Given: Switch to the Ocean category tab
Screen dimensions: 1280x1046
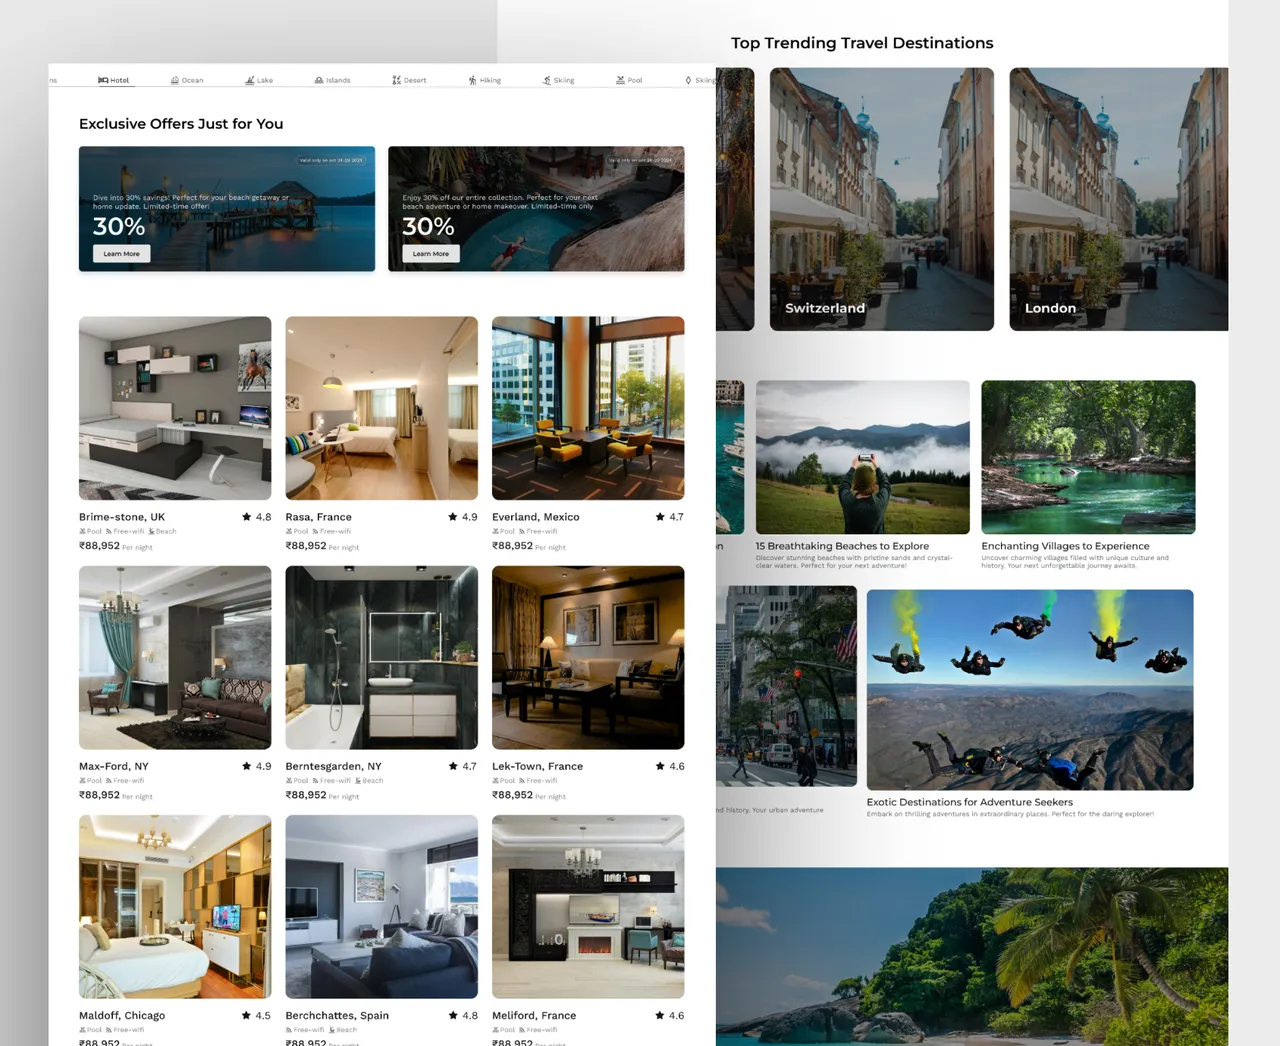Looking at the screenshot, I should 187,80.
